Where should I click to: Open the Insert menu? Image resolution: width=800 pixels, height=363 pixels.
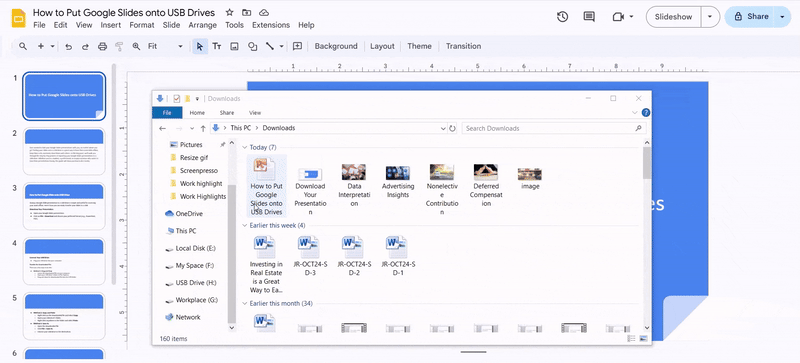coord(111,25)
